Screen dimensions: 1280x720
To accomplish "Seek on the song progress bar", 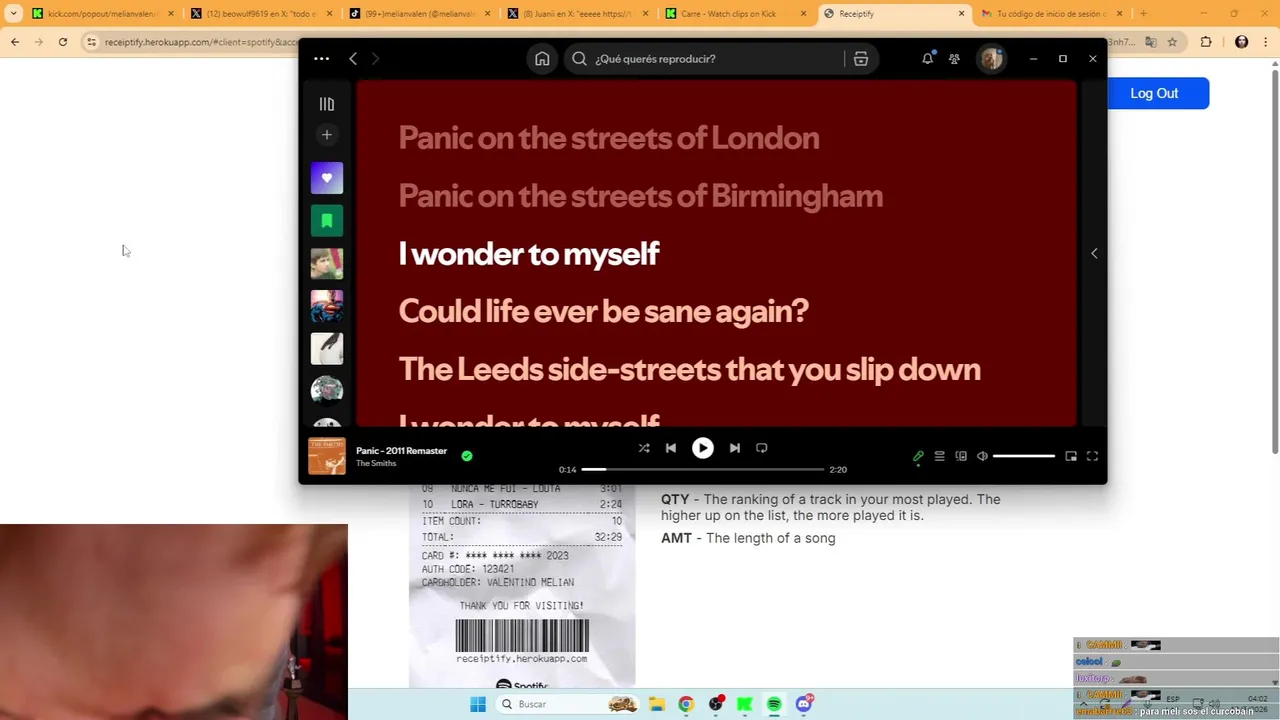I will click(x=703, y=469).
